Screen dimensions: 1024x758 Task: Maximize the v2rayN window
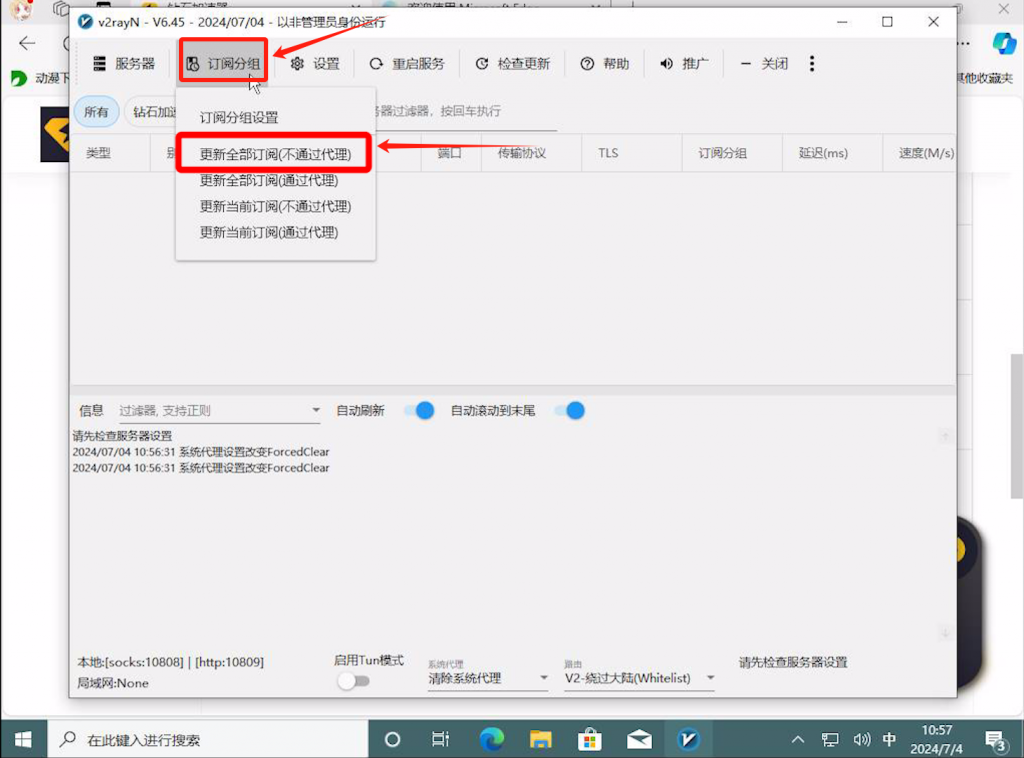click(888, 22)
